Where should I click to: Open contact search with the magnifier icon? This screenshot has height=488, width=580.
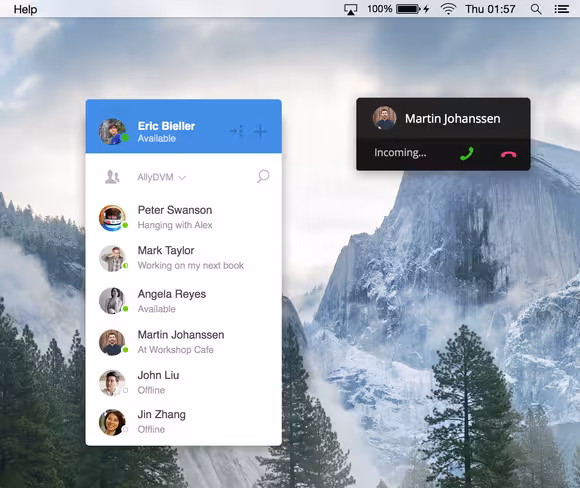263,176
